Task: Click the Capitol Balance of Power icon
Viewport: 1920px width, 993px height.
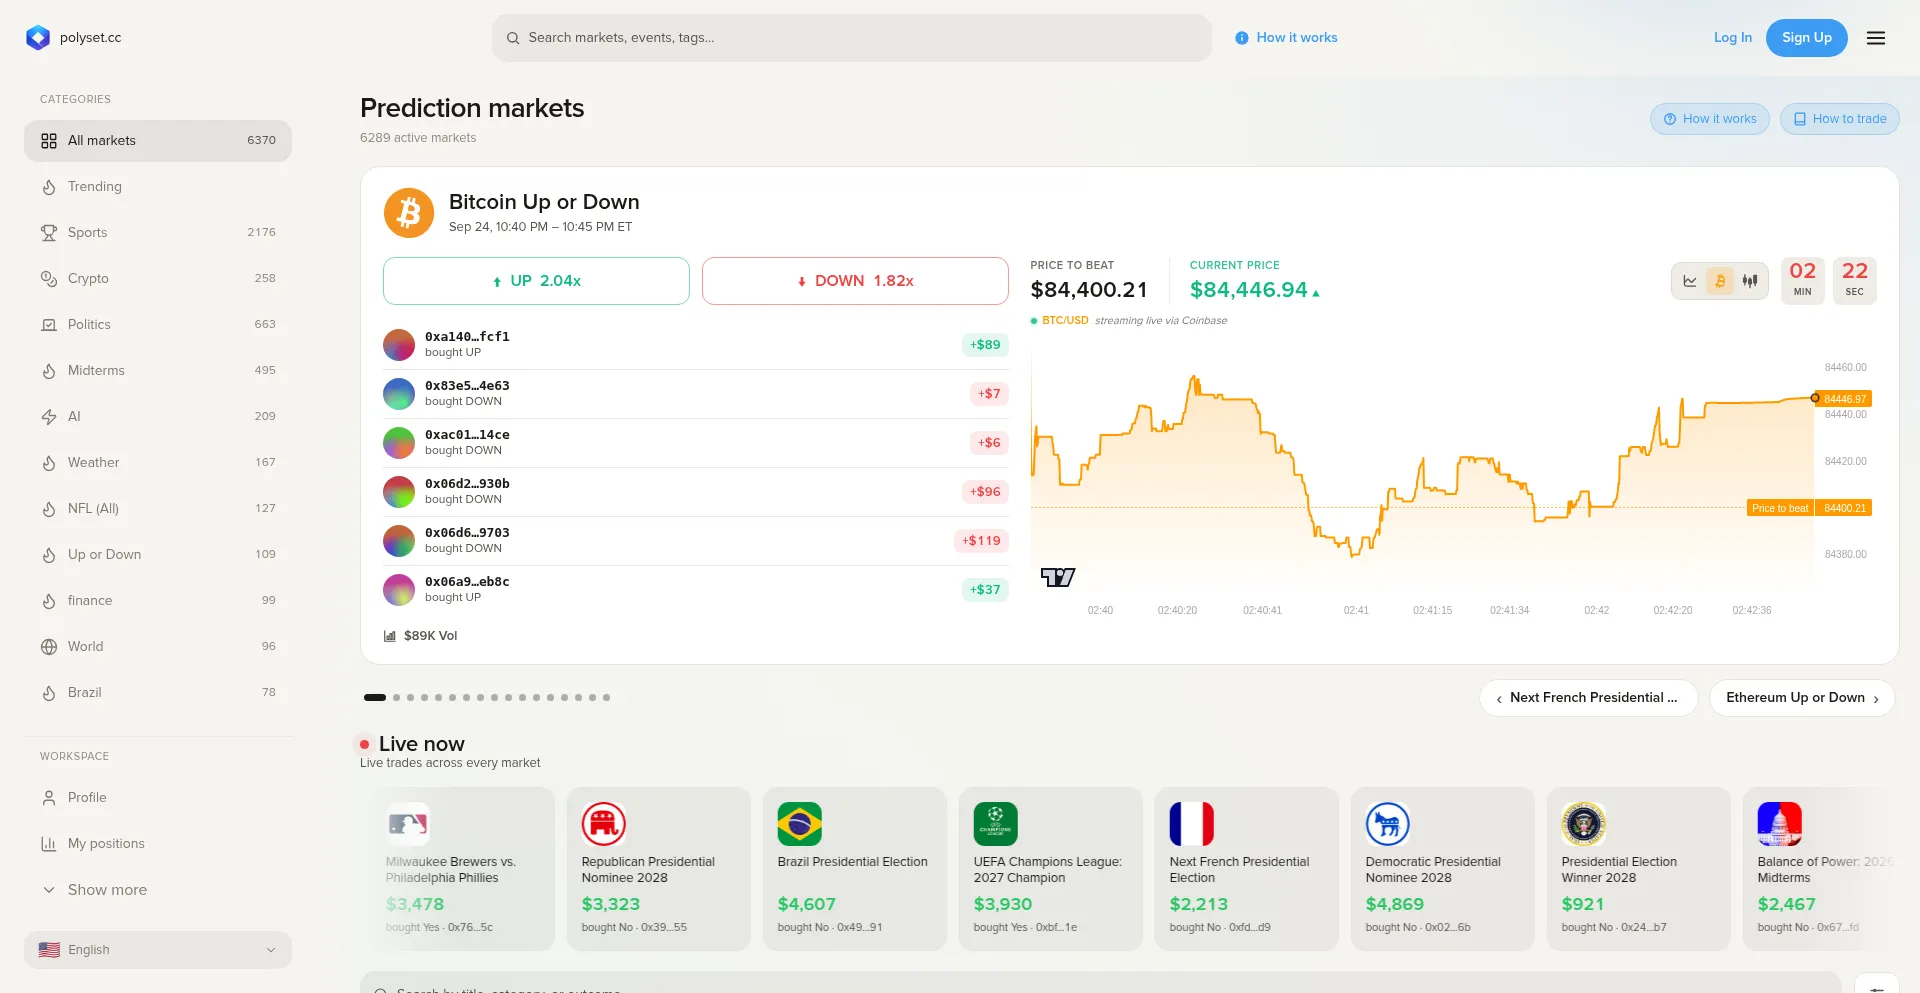Action: point(1780,824)
